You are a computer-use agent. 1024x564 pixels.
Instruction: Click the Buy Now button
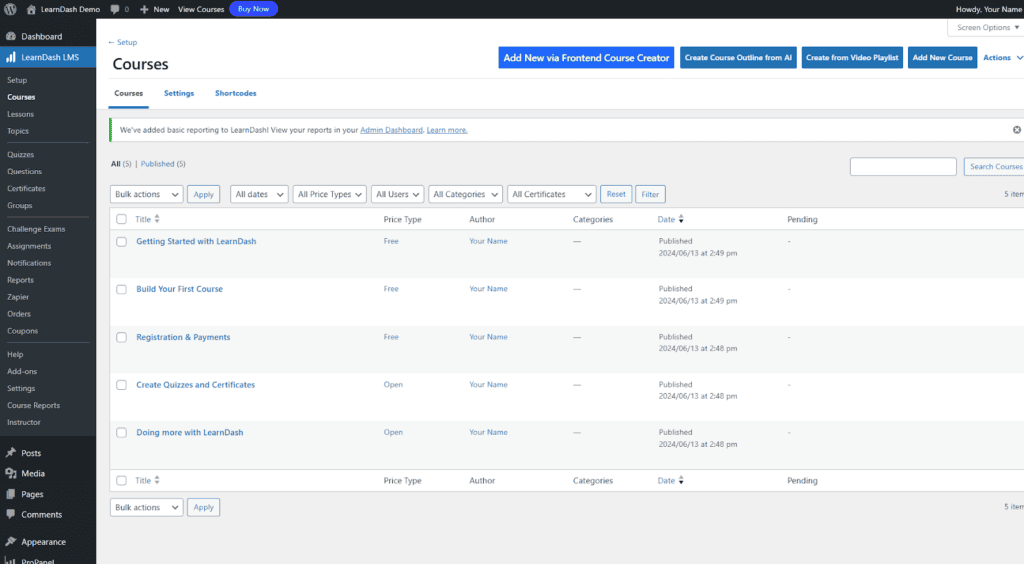coord(253,9)
